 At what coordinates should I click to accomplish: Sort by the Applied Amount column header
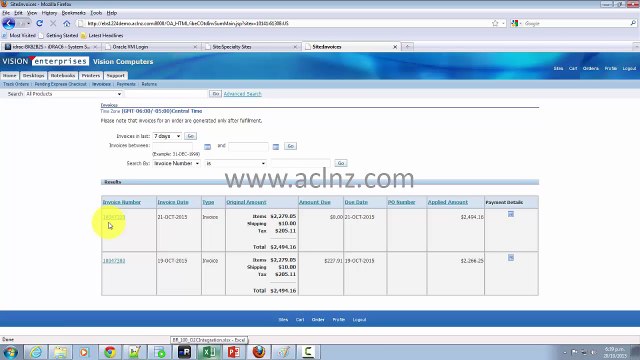click(x=448, y=202)
